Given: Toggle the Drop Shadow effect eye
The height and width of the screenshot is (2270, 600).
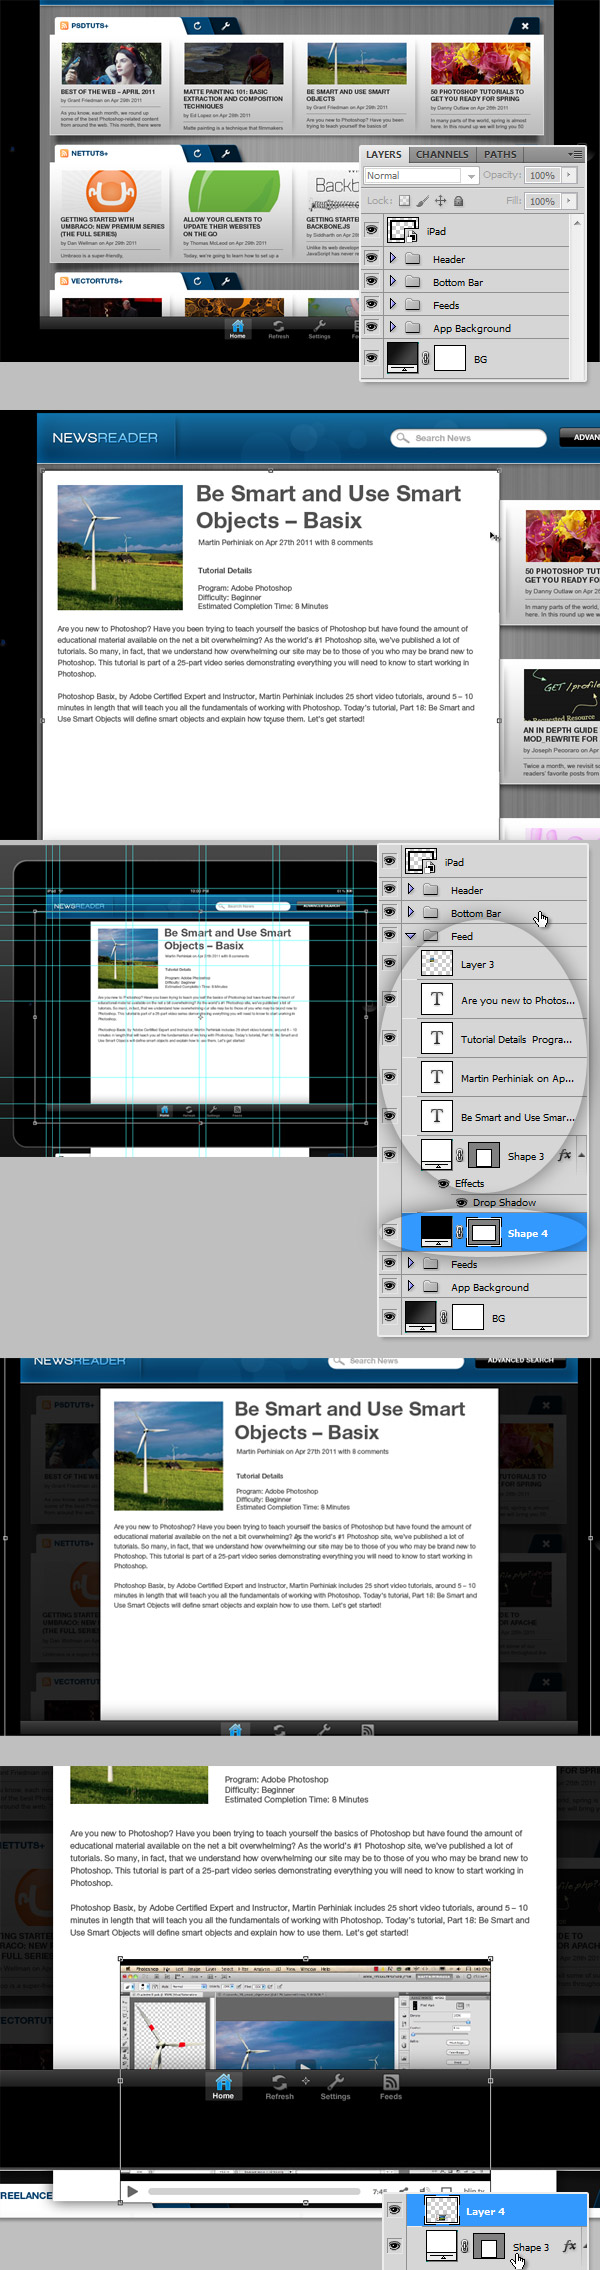Looking at the screenshot, I should [x=461, y=1202].
